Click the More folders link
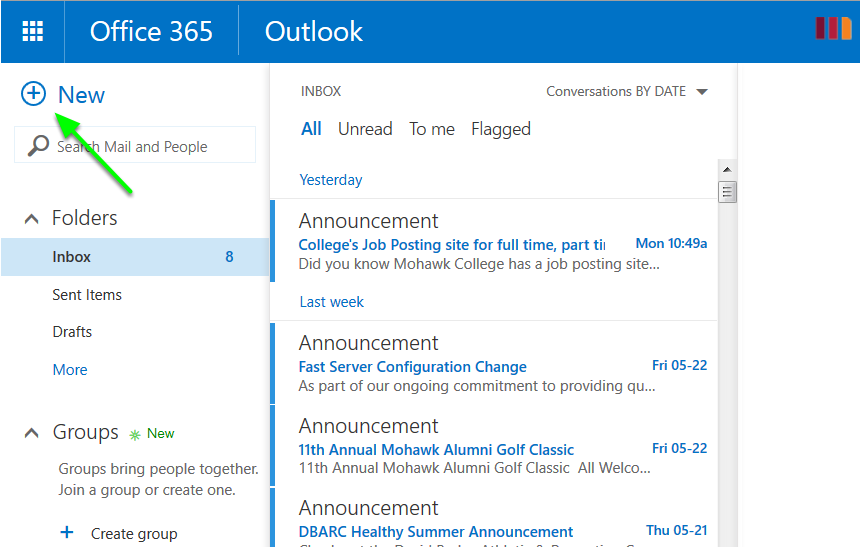This screenshot has height=547, width=860. 70,370
